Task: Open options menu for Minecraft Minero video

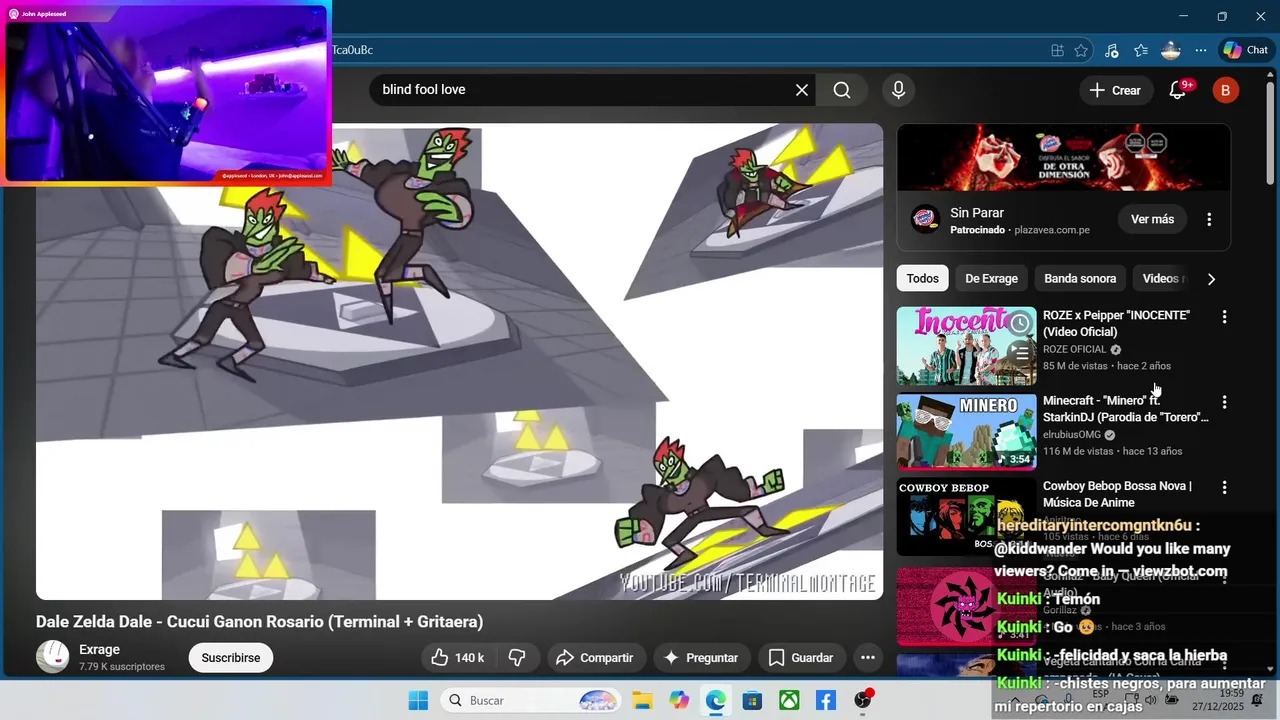Action: (1224, 402)
